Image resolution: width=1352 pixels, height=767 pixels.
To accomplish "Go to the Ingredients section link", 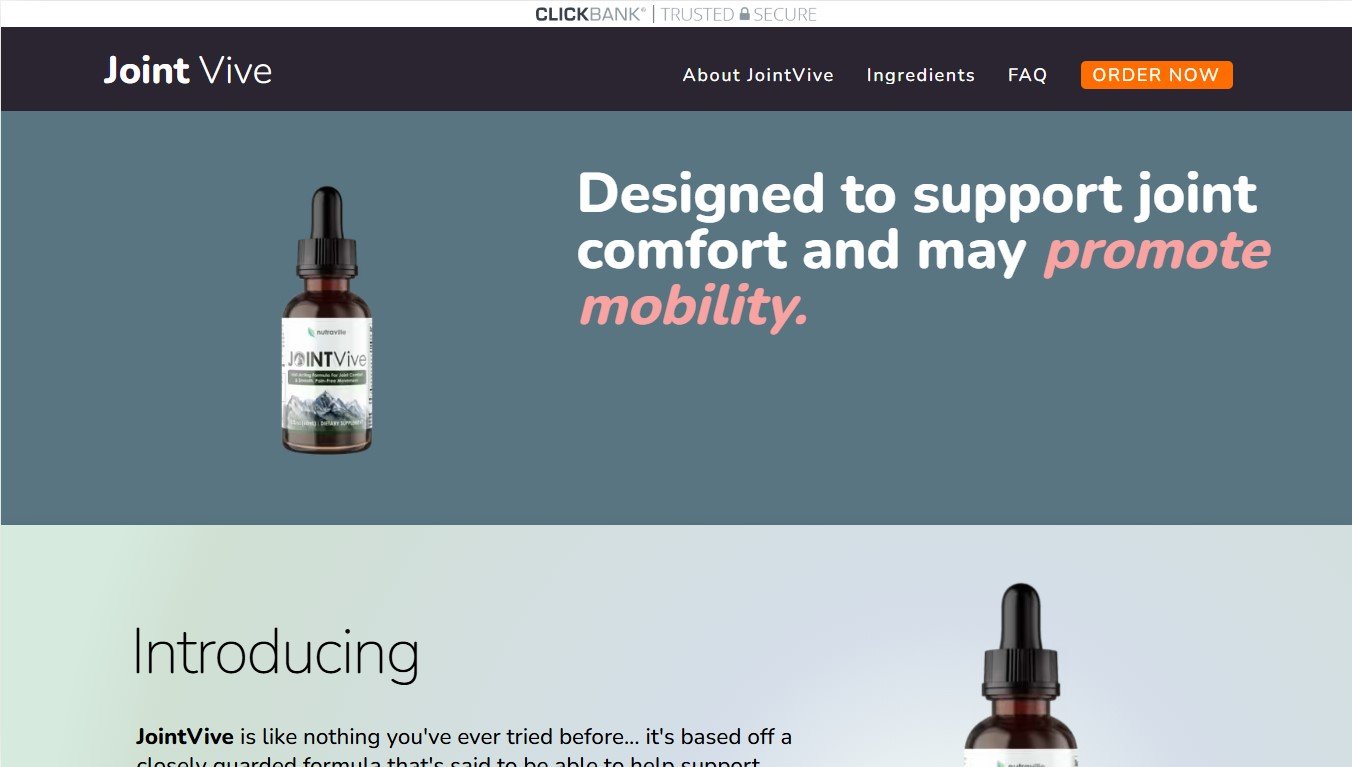I will point(920,75).
